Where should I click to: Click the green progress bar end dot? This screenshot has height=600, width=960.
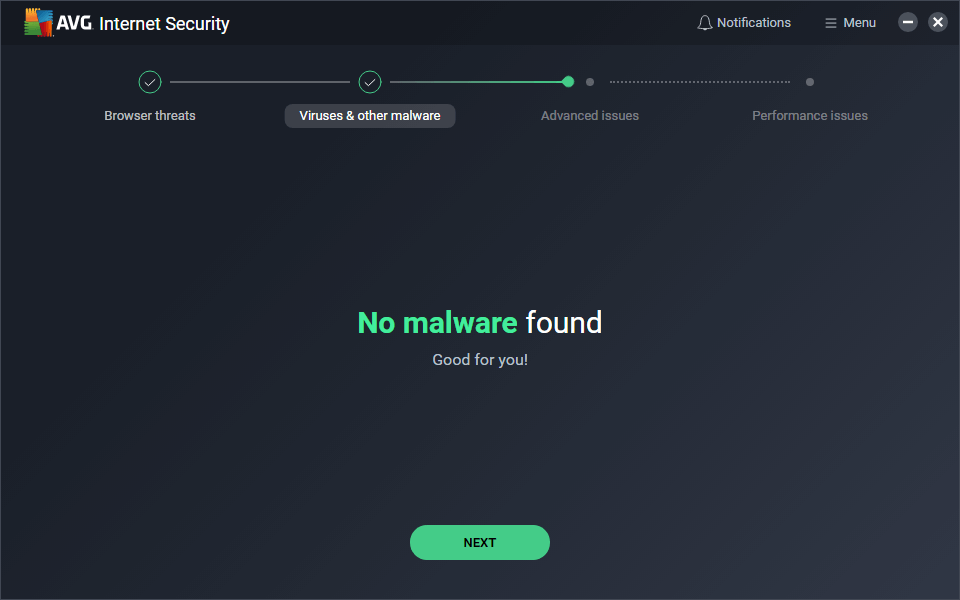[568, 82]
